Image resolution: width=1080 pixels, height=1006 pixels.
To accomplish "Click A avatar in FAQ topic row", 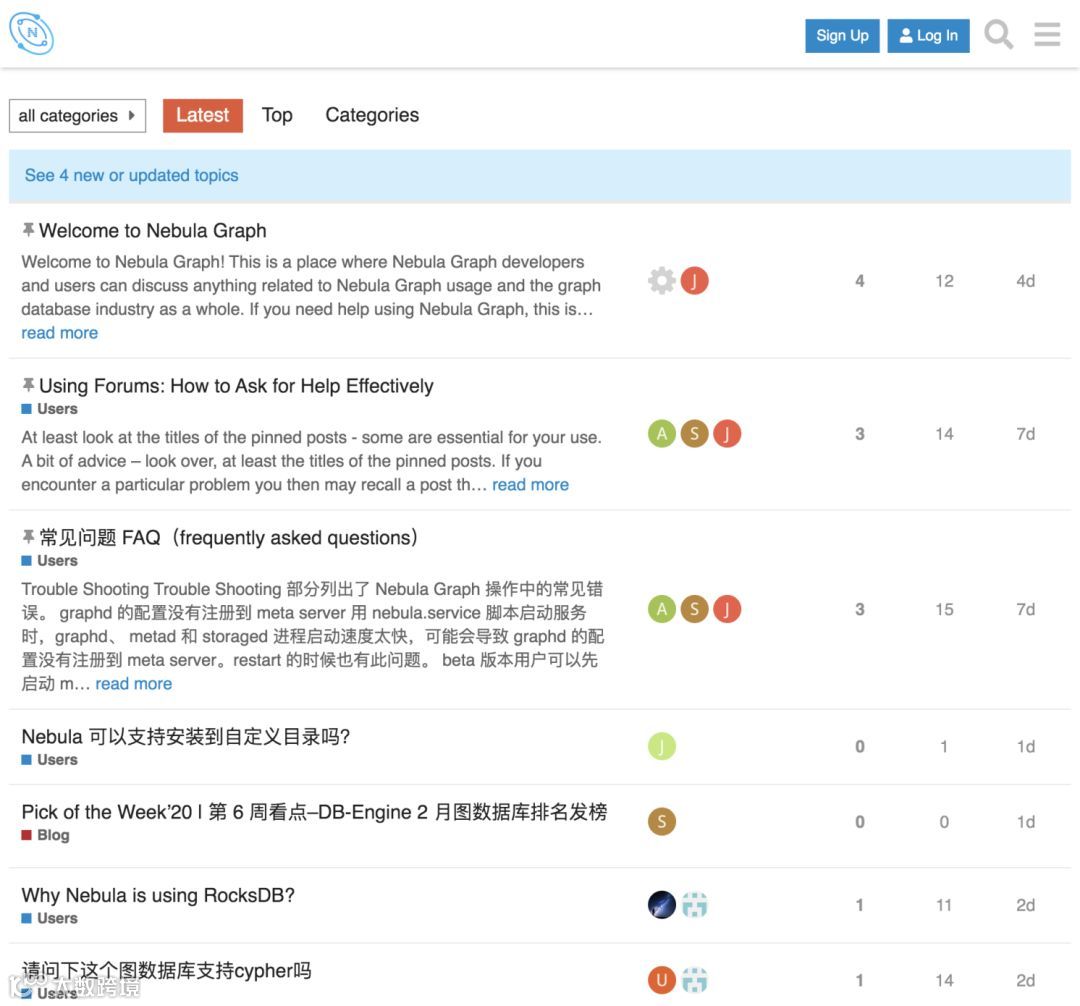I will pos(661,609).
